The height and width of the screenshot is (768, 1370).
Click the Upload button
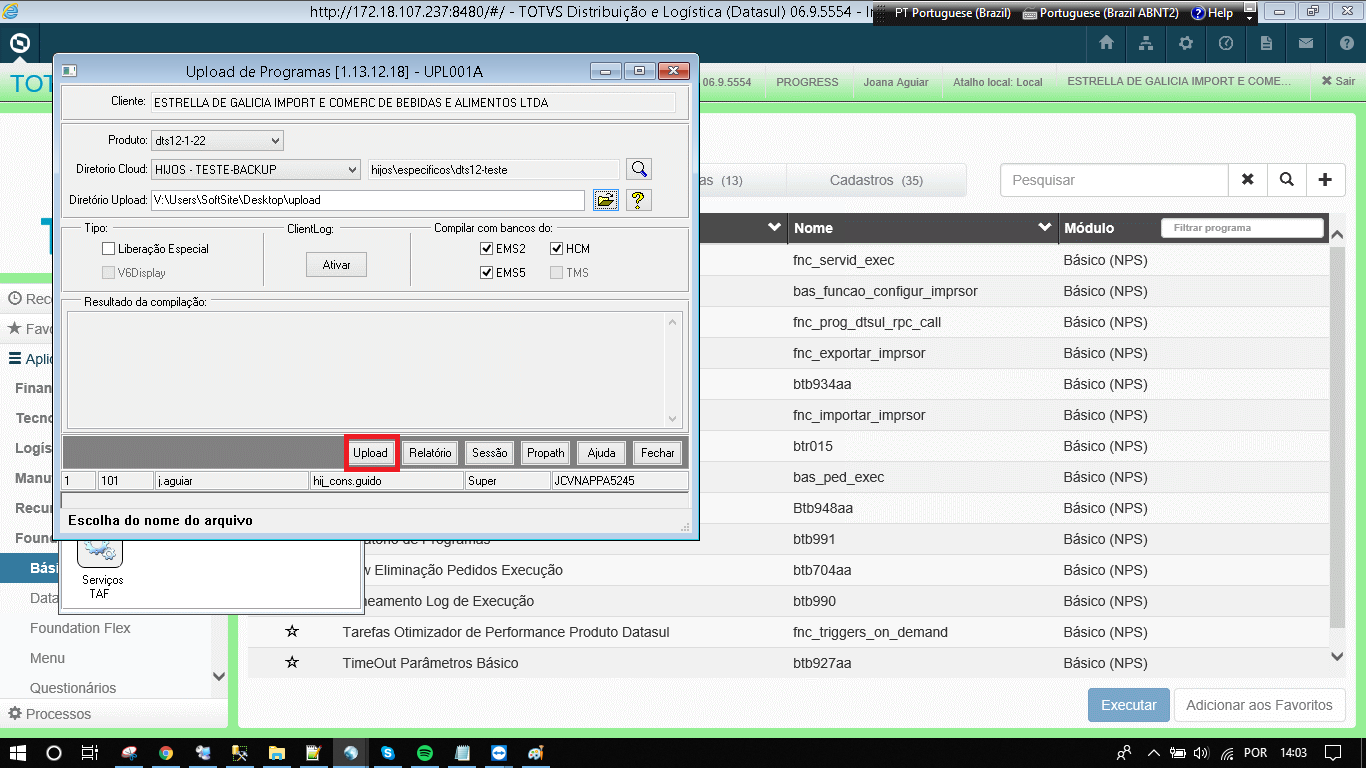click(370, 453)
